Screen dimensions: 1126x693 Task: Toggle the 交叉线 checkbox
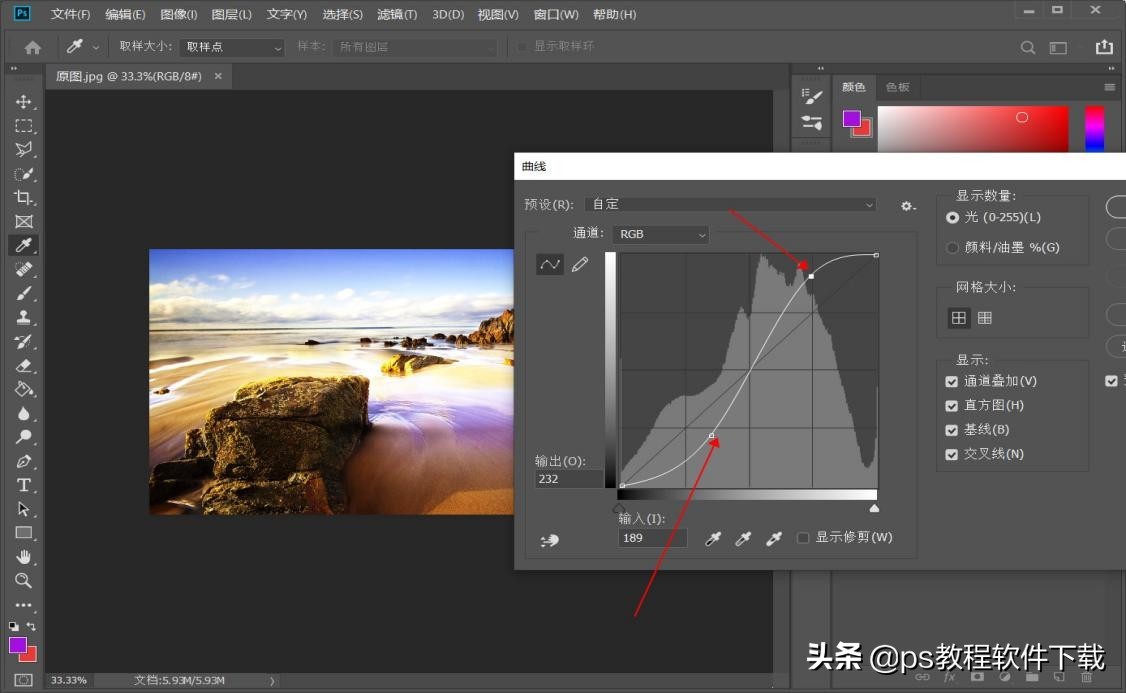point(951,455)
